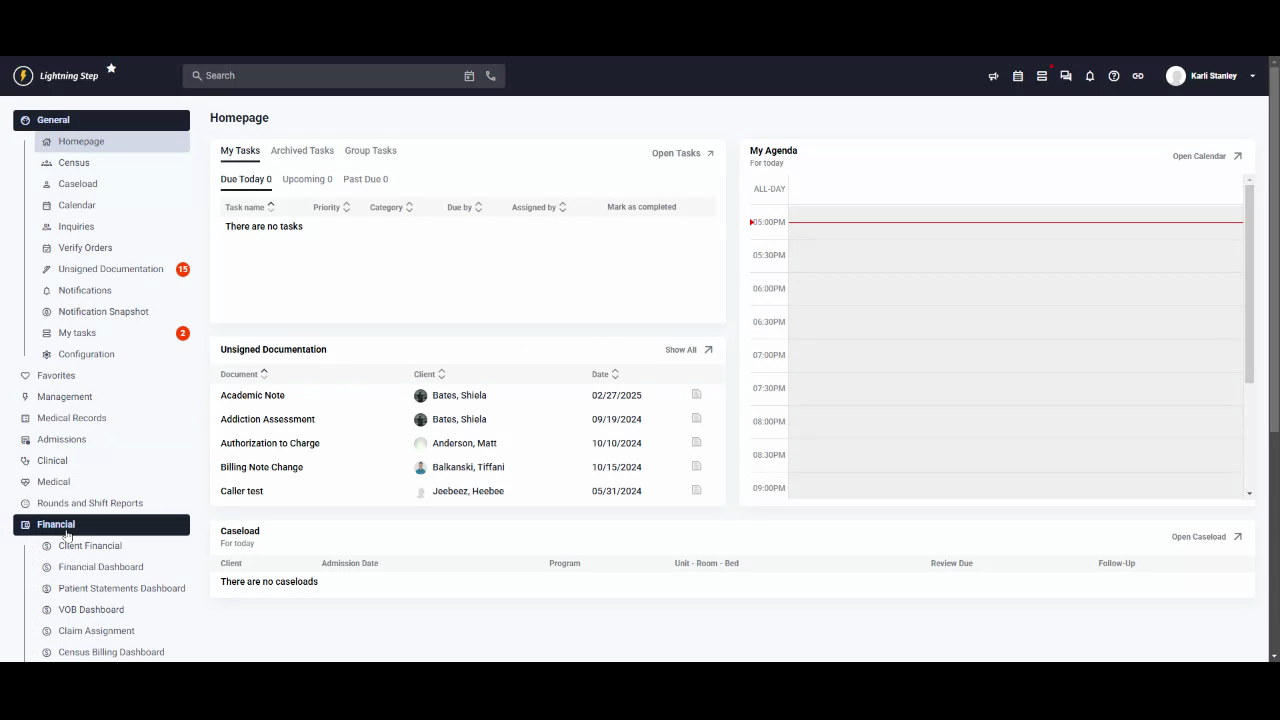The height and width of the screenshot is (720, 1280).
Task: Open the chat messages icon
Action: pos(1066,76)
